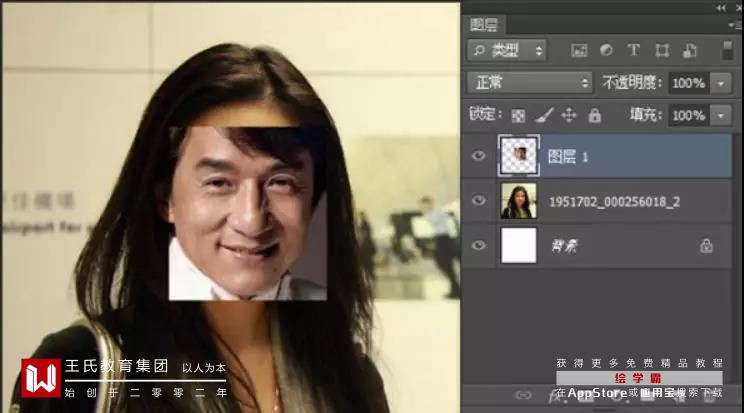This screenshot has height=413, width=744.
Task: Filter for smart objects icon
Action: click(689, 50)
